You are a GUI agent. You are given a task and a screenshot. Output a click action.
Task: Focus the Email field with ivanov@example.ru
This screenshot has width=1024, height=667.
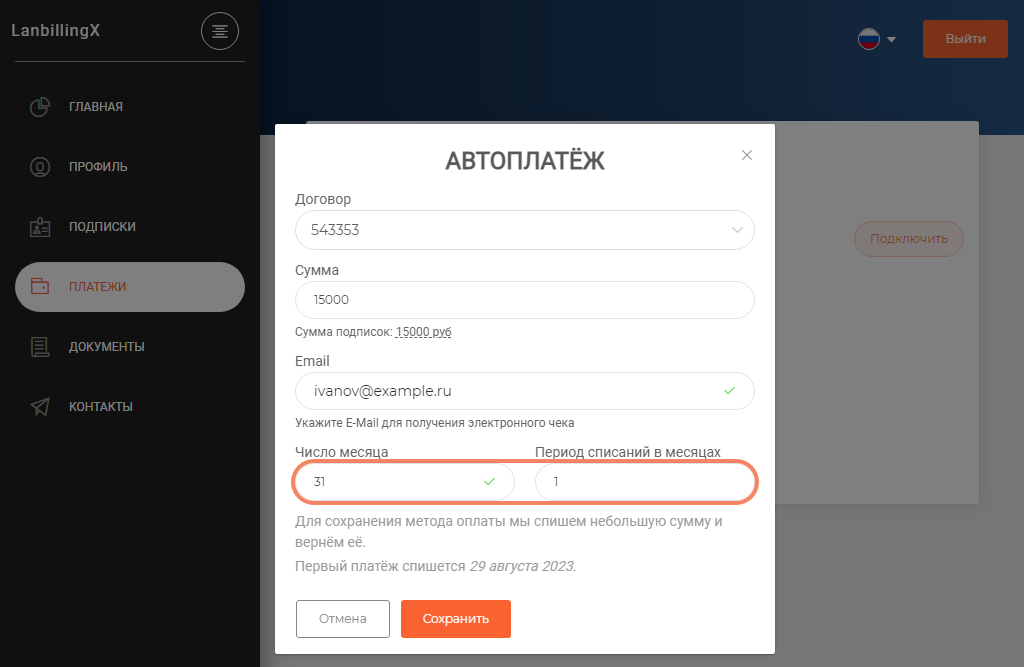(524, 391)
